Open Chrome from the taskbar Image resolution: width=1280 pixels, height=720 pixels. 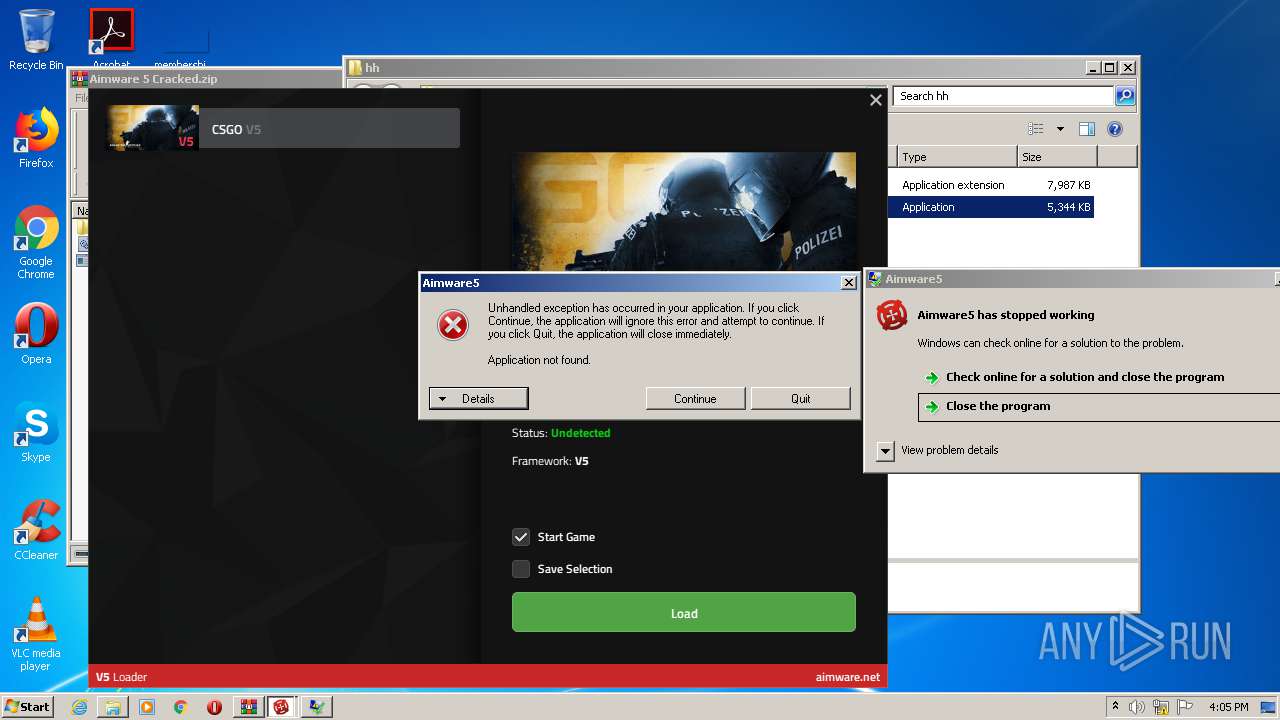pyautogui.click(x=181, y=707)
